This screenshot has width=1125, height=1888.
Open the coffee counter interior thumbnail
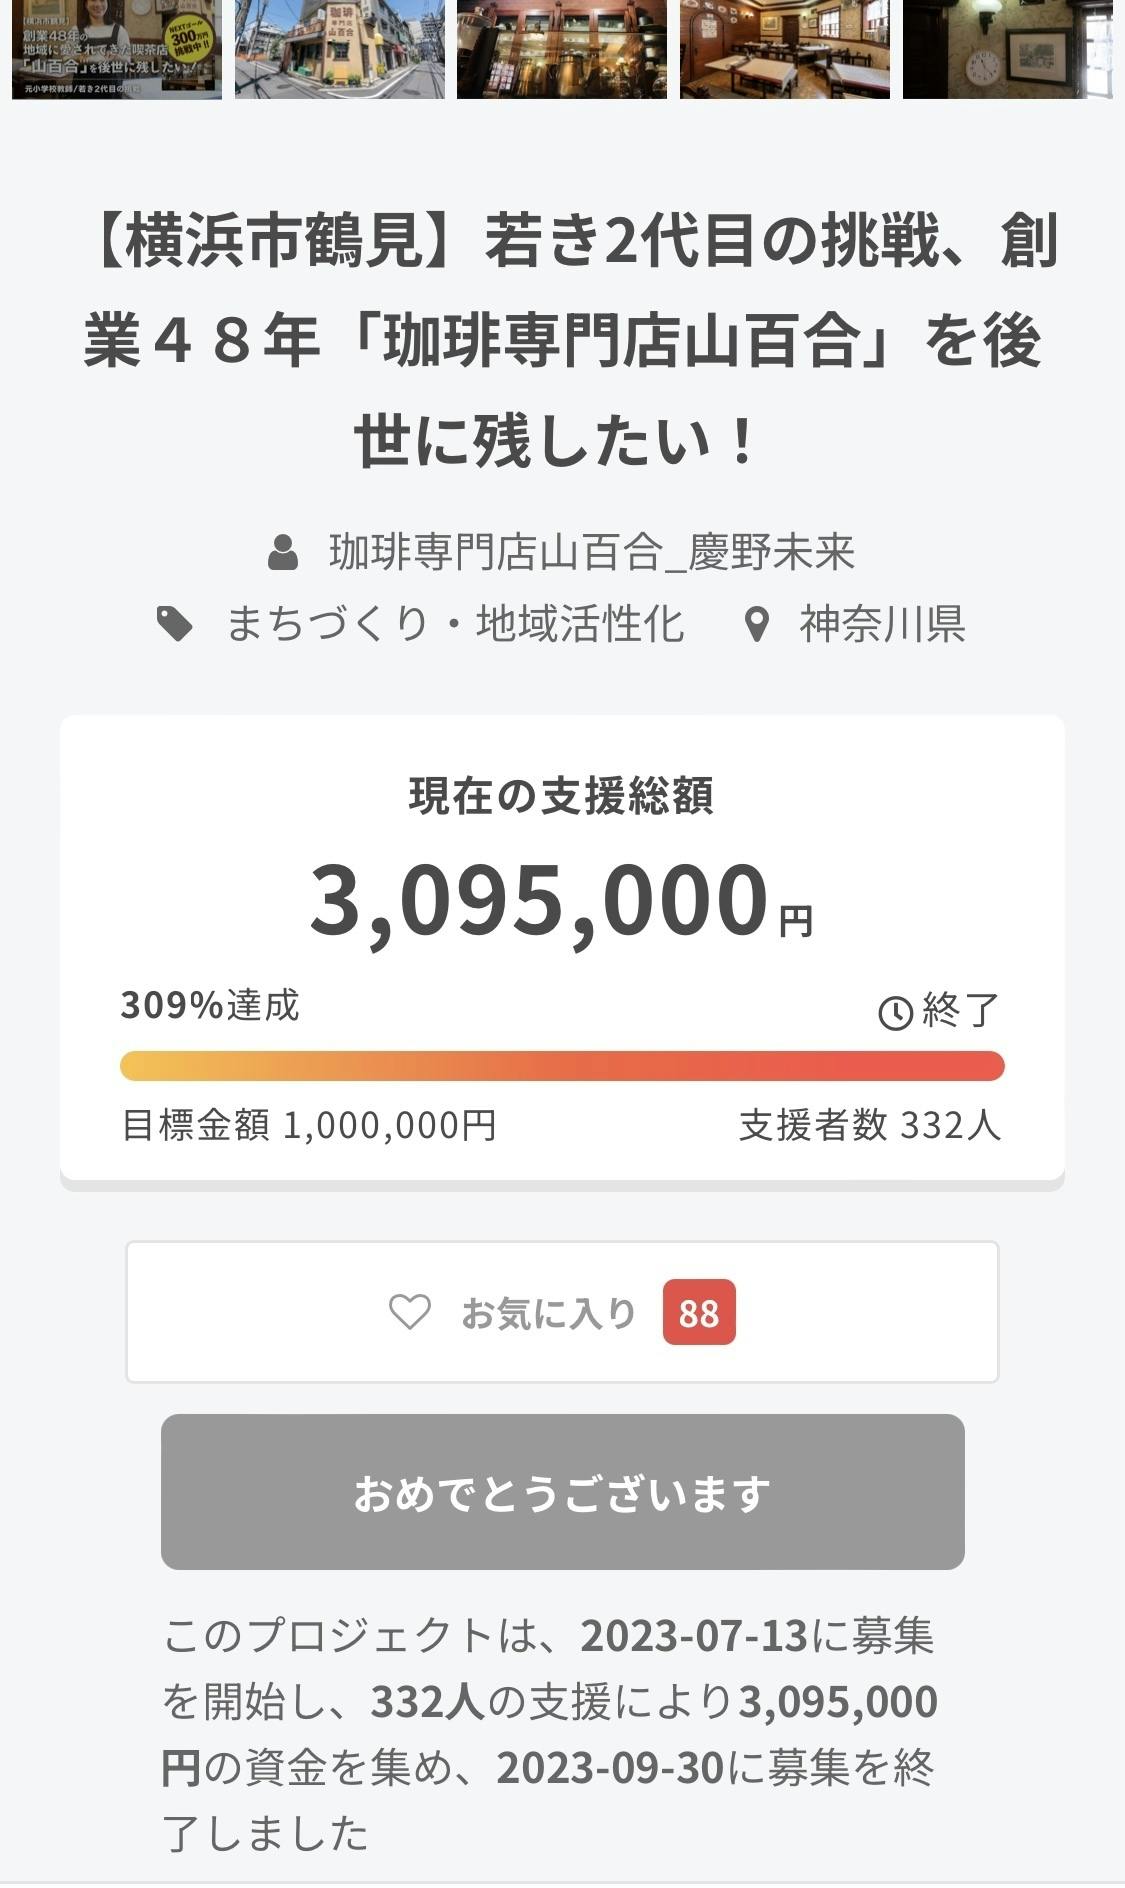[x=562, y=49]
